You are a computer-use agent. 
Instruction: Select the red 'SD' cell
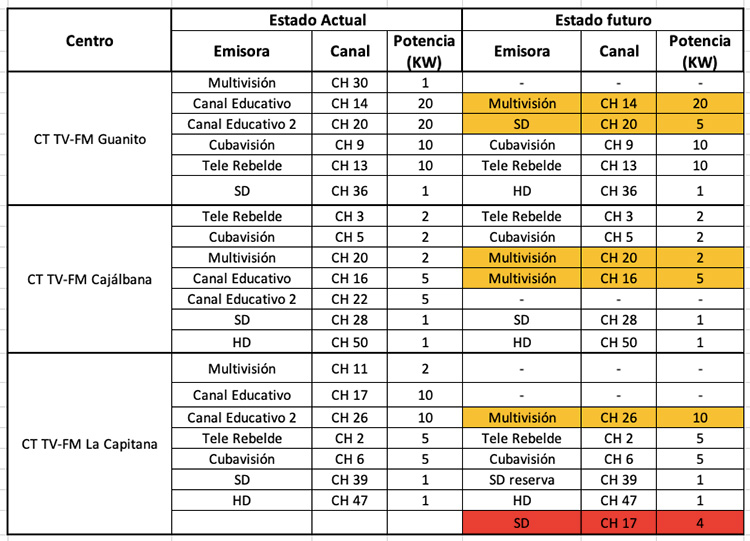click(520, 522)
